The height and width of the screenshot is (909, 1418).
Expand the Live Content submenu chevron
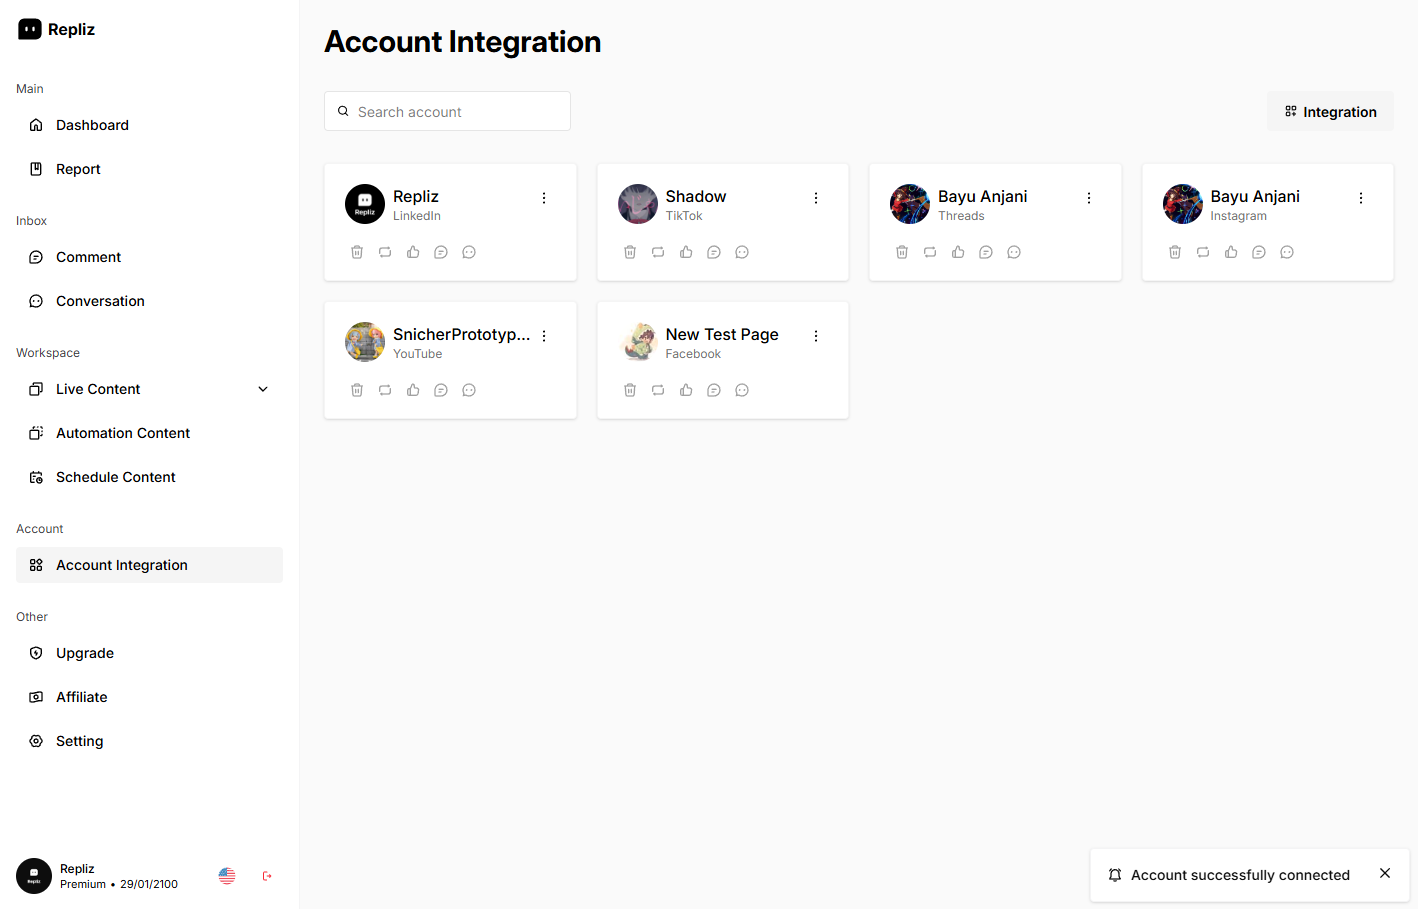pyautogui.click(x=263, y=389)
